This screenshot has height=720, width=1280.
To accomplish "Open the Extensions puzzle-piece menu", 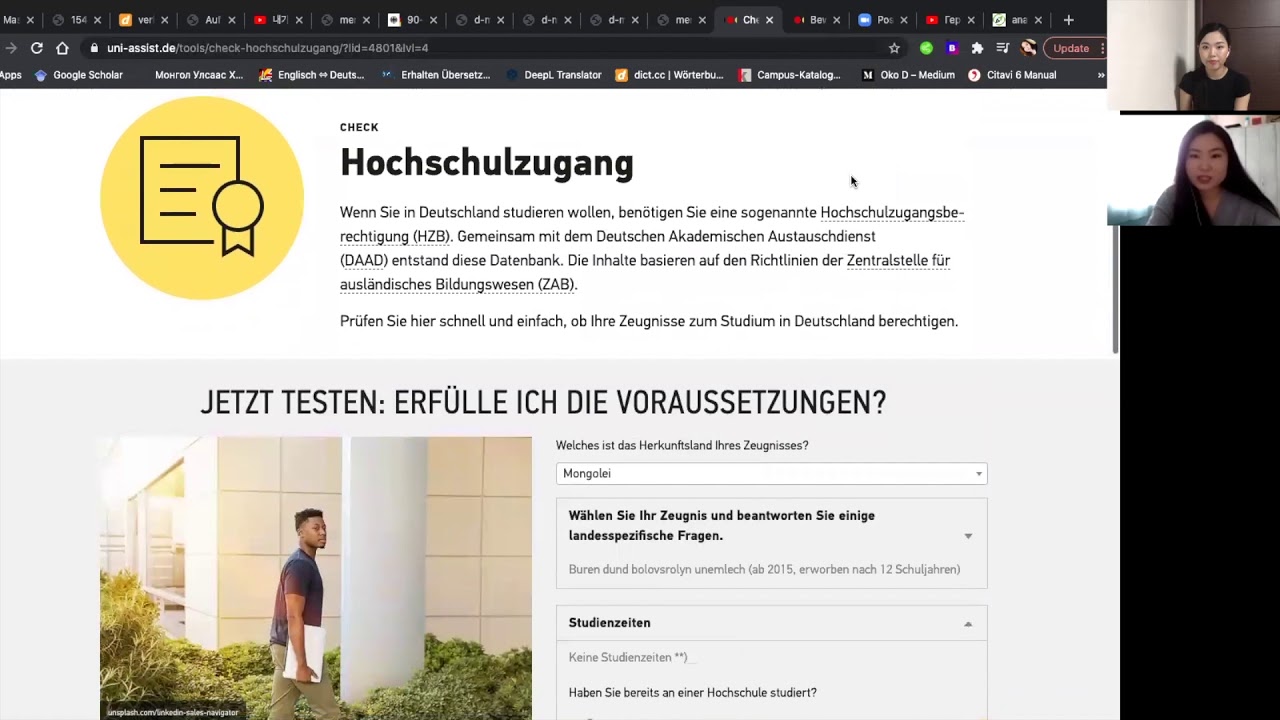I will 977,48.
